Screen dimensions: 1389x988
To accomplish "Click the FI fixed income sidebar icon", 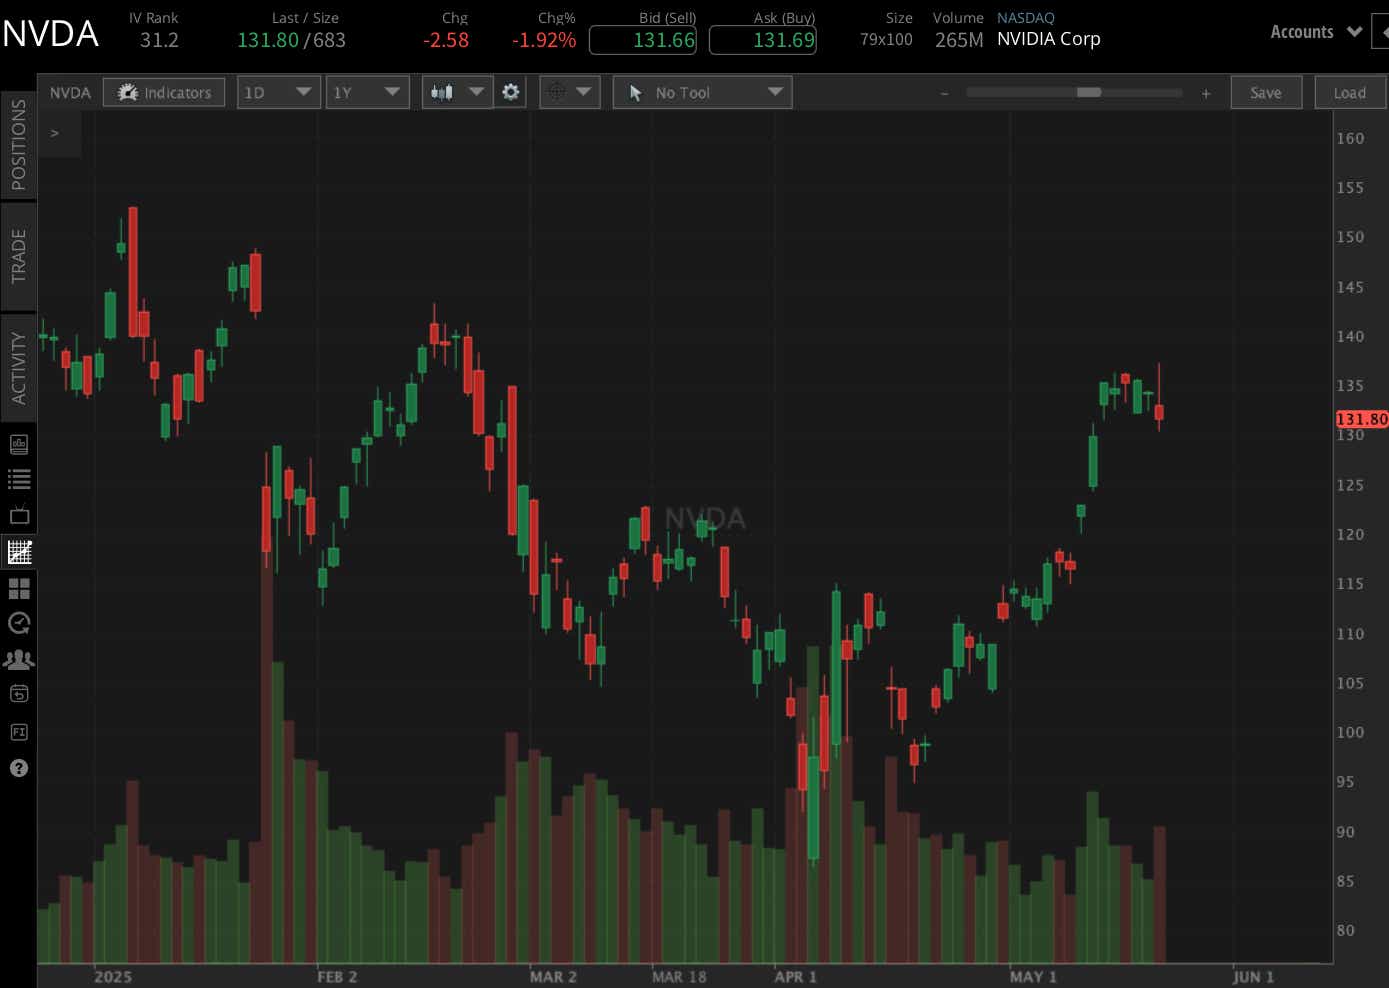I will (19, 731).
